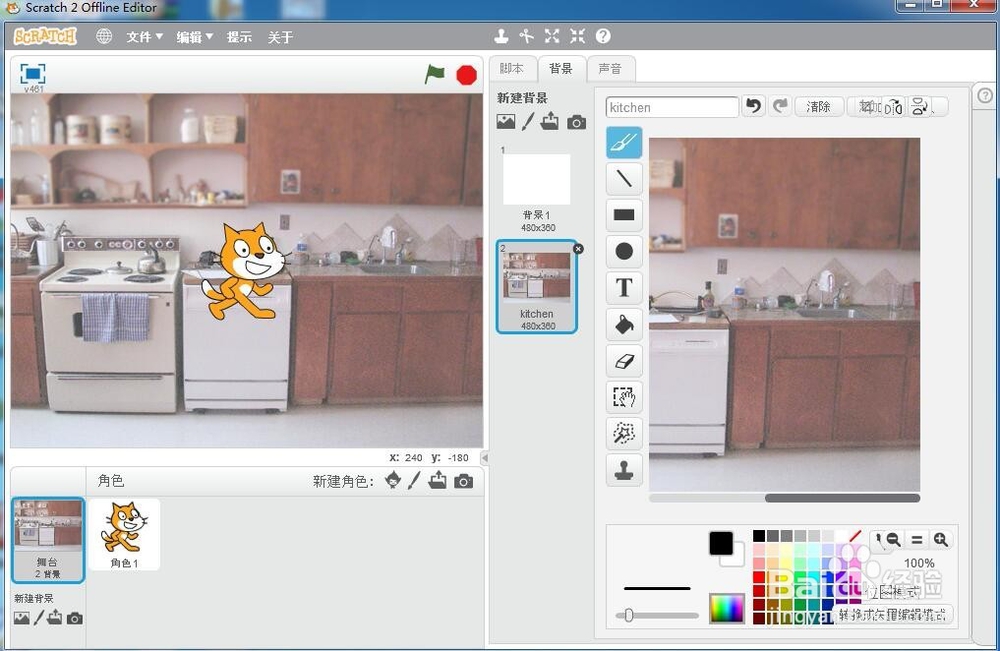The image size is (1000, 651).
Task: Zoom out the paint canvas
Action: coord(893,540)
